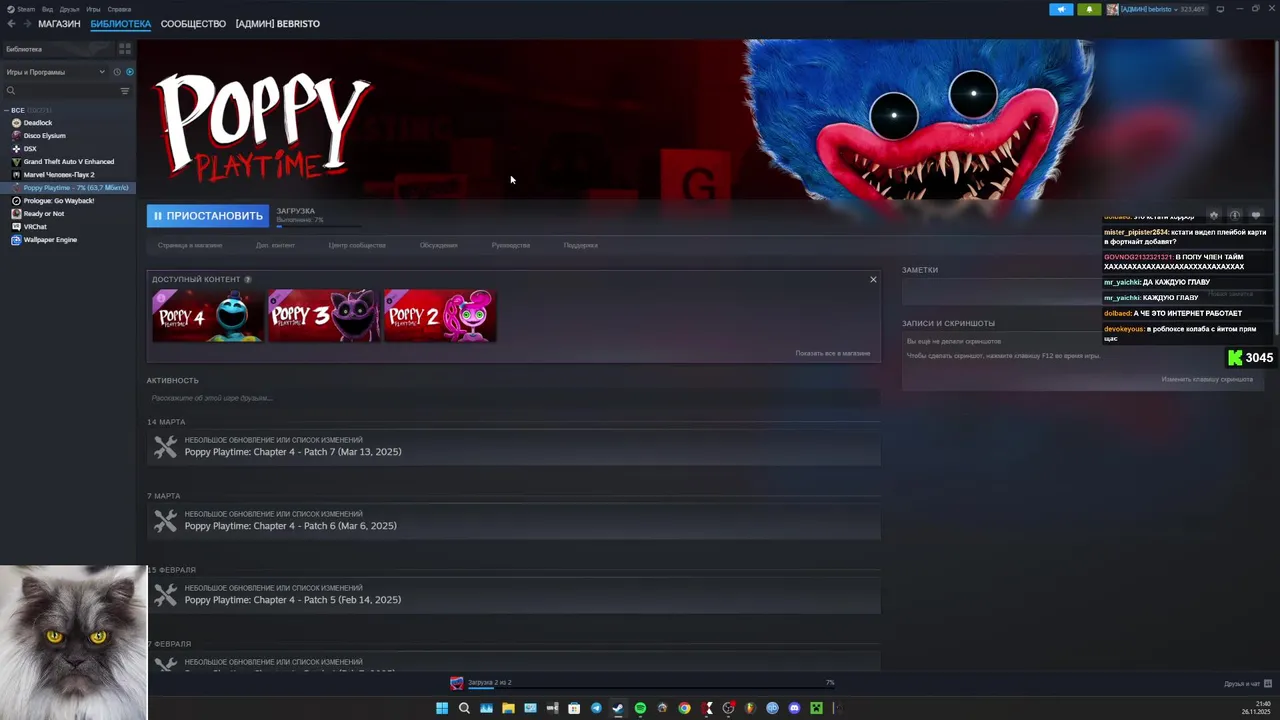1280x720 pixels.
Task: Open the Вид menu
Action: click(x=47, y=9)
